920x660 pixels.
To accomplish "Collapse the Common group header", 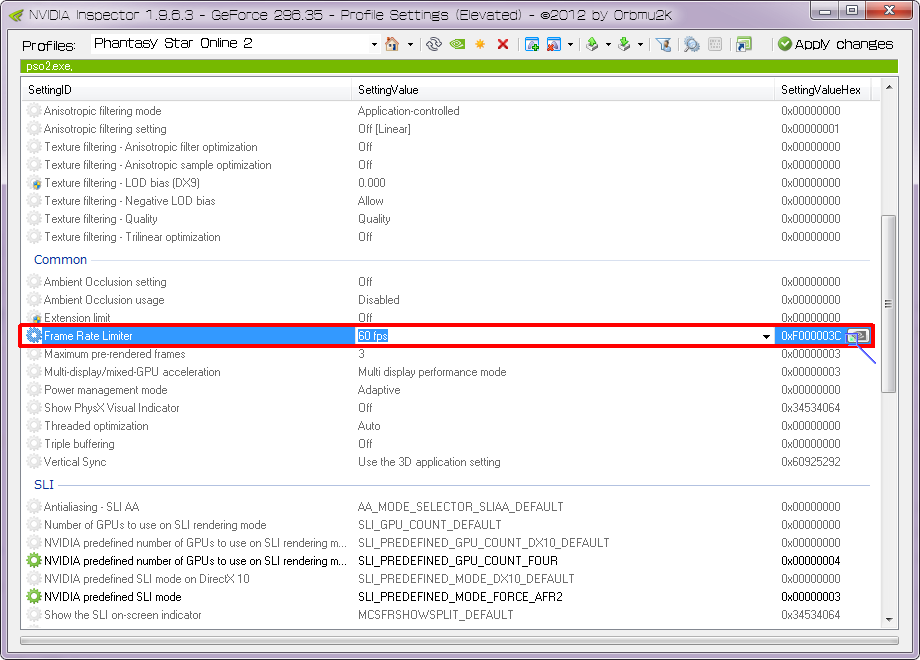I will click(x=60, y=259).
